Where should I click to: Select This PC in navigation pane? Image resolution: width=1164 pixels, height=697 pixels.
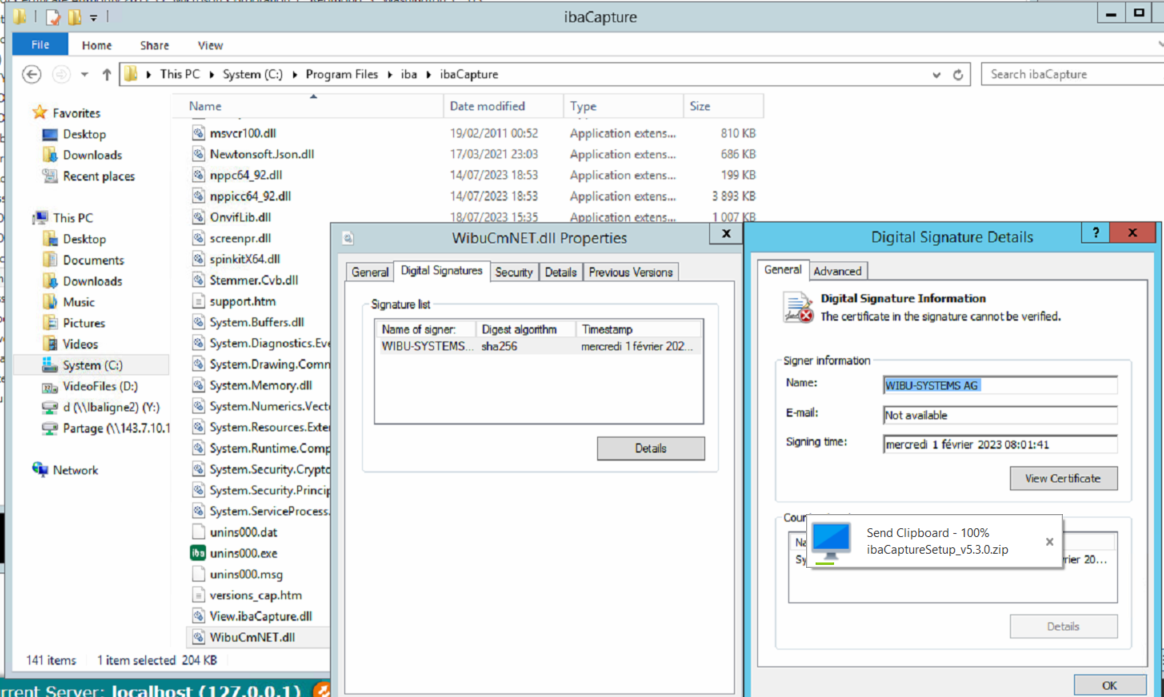tap(73, 217)
